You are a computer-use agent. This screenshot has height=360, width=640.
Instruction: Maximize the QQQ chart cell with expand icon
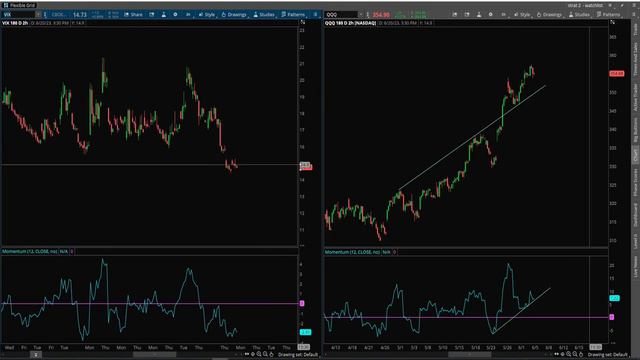613,22
